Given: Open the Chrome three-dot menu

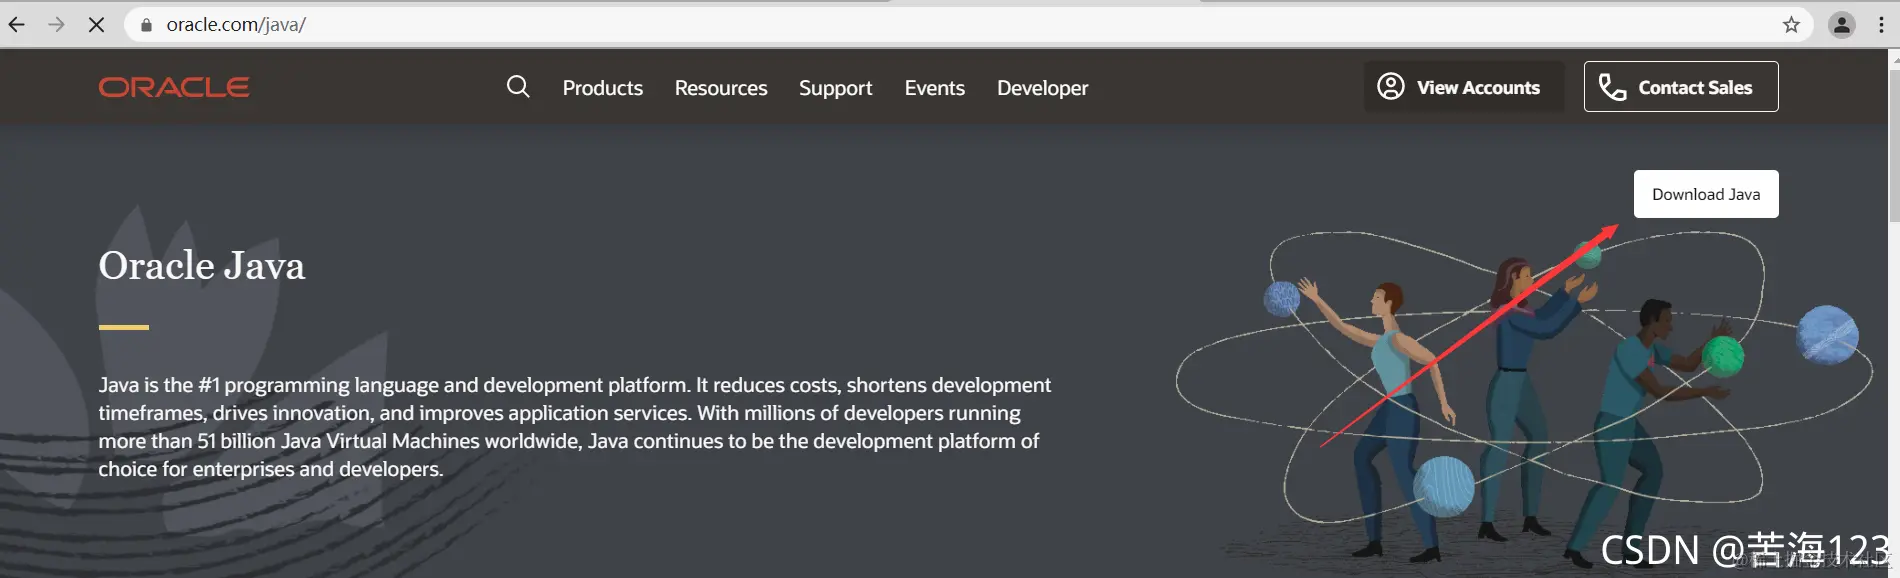Looking at the screenshot, I should [x=1881, y=25].
